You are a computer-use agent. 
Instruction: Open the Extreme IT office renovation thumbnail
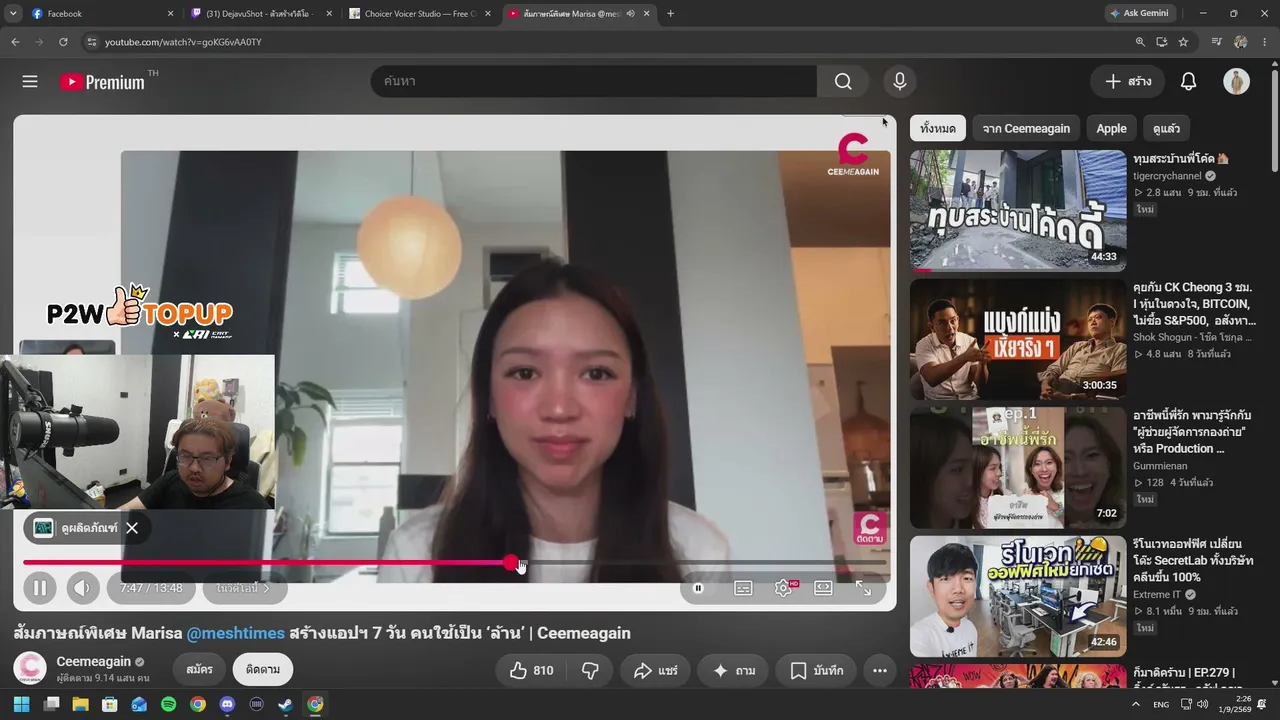point(1018,596)
